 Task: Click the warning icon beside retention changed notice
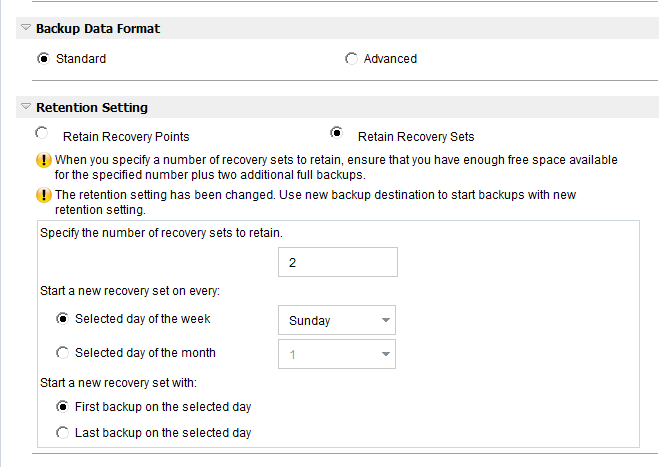pos(44,195)
